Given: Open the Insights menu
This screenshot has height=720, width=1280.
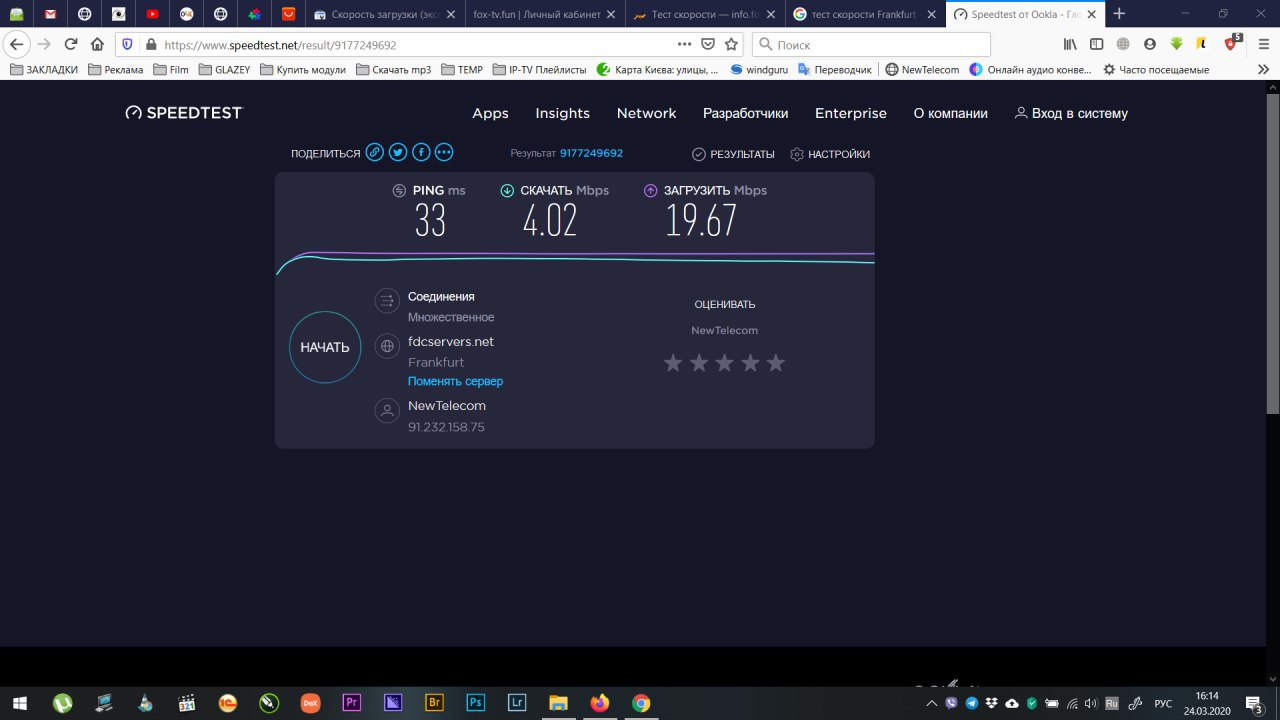Looking at the screenshot, I should (562, 113).
